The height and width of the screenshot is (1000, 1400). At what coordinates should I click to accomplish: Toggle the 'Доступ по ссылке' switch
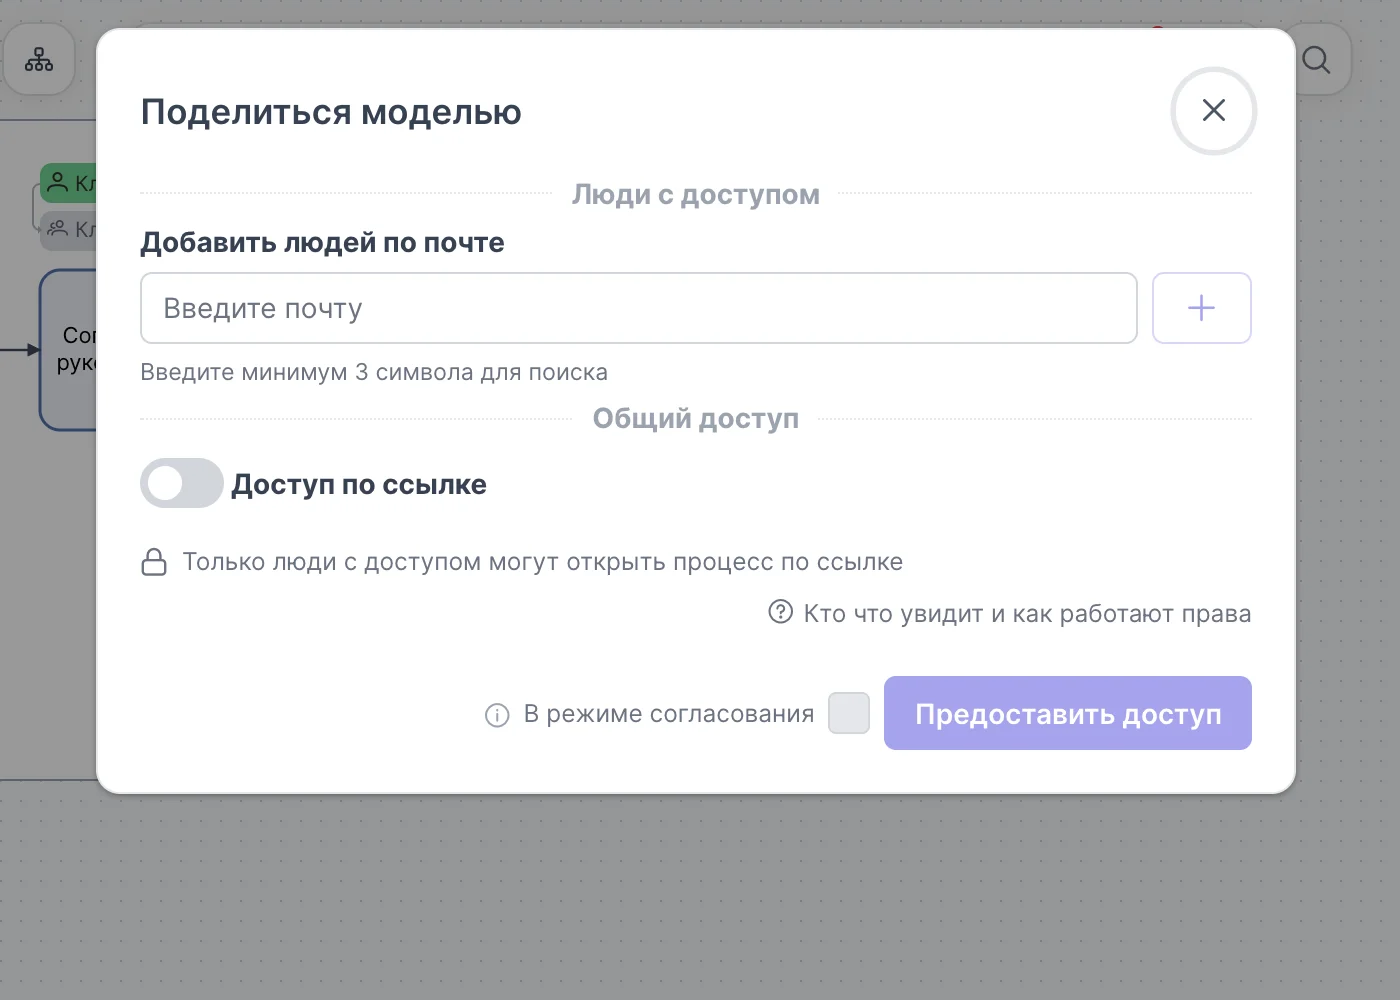pos(181,483)
